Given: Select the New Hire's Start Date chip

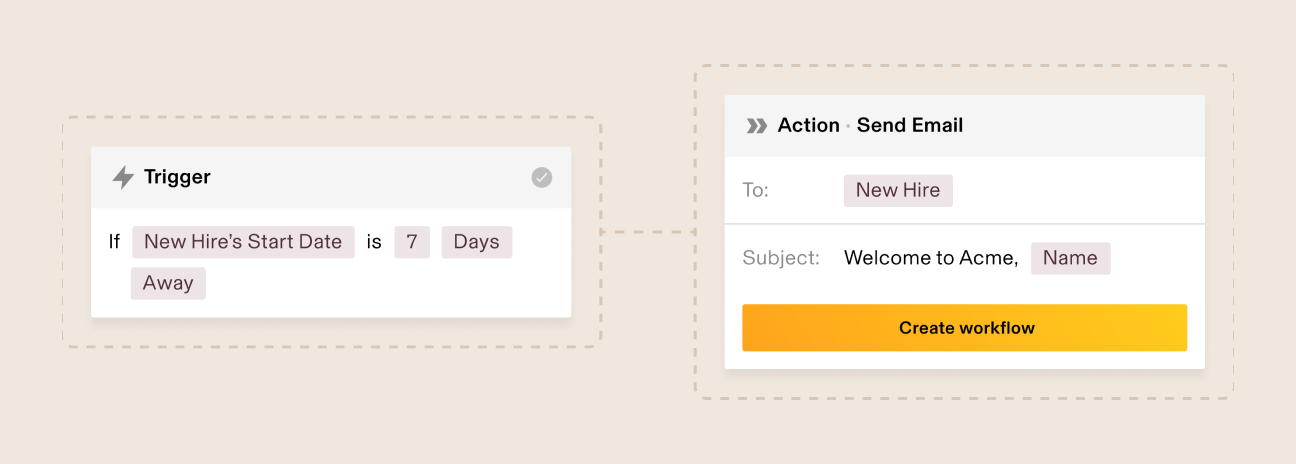Looking at the screenshot, I should [x=243, y=242].
